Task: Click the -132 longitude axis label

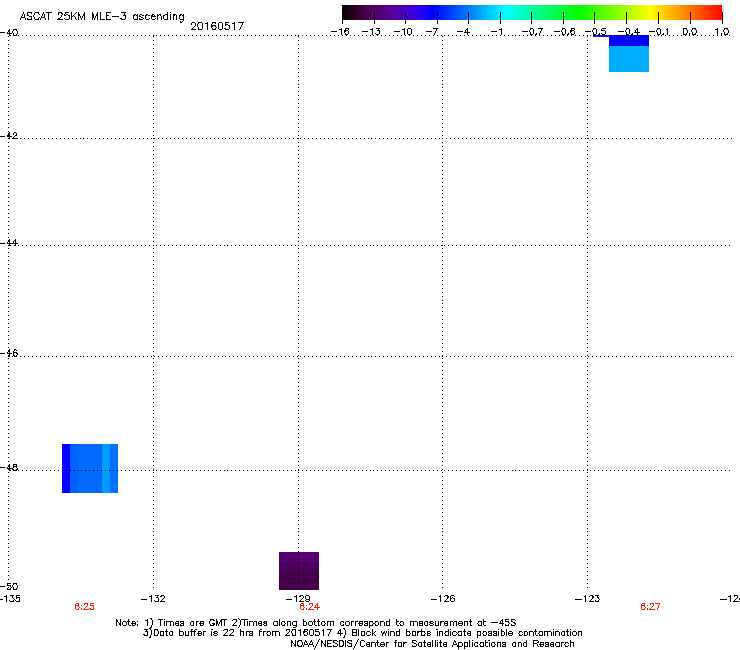Action: pos(153,599)
